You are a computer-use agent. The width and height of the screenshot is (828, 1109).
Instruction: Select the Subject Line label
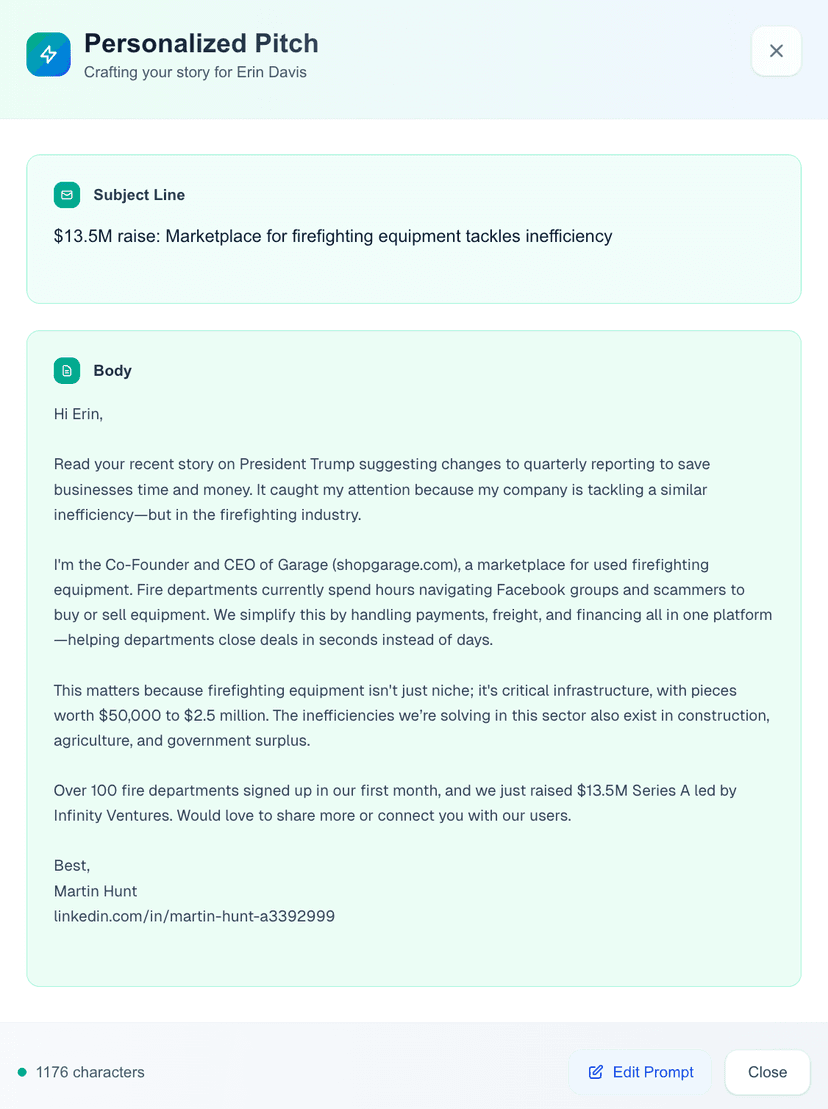[x=139, y=195]
